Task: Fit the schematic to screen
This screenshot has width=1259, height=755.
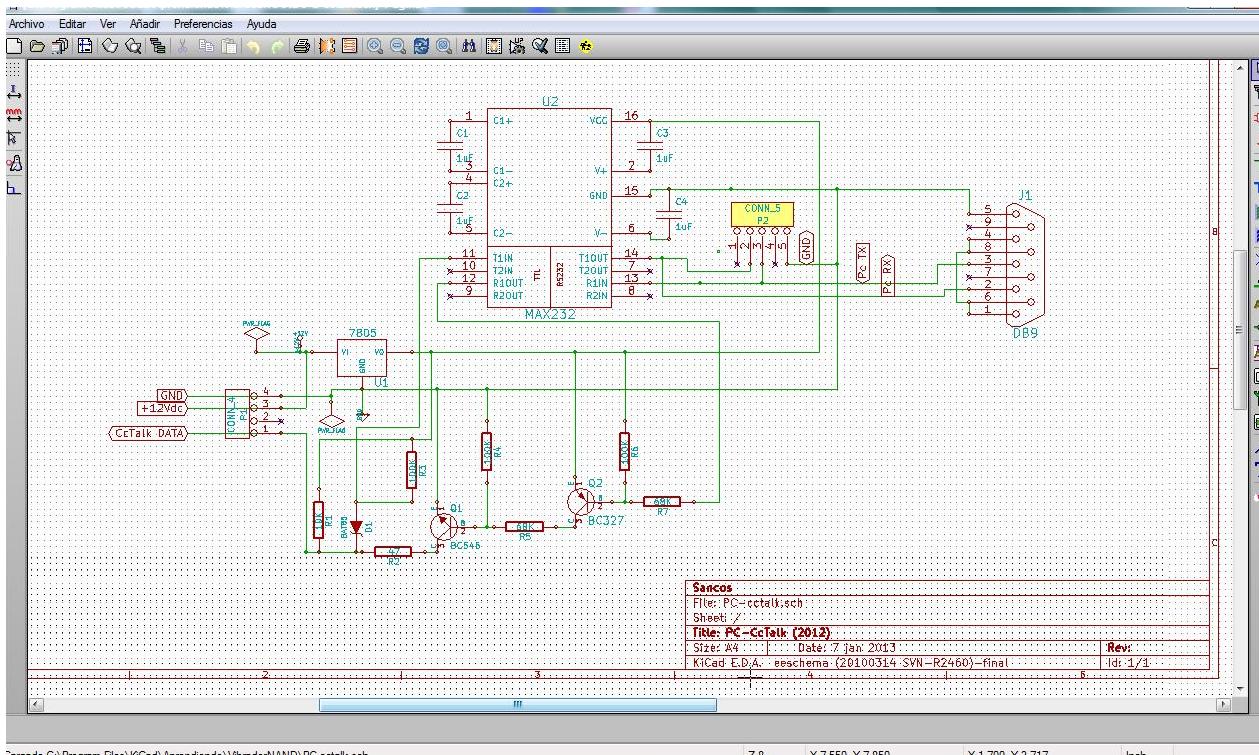Action: point(443,45)
